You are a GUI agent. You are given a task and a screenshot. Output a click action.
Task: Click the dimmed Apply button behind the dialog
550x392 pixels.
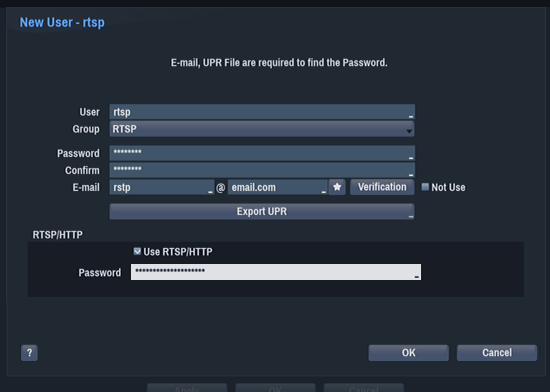coord(187,388)
